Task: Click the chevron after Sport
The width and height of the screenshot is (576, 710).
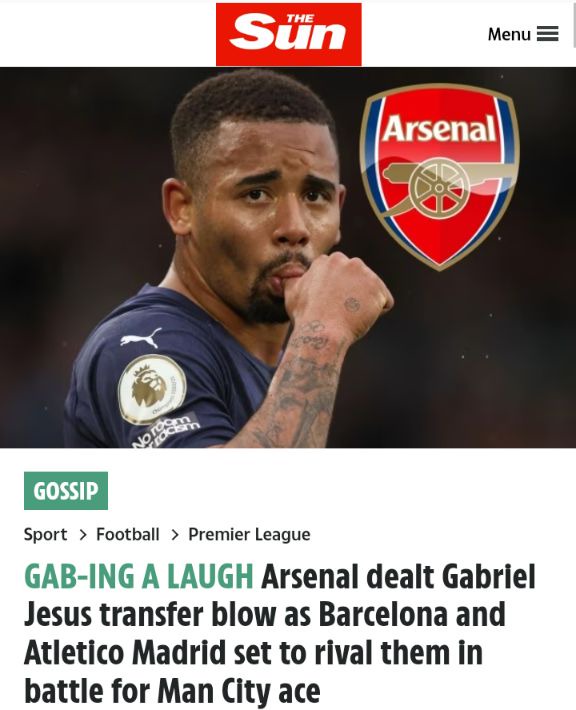Action: coord(82,535)
